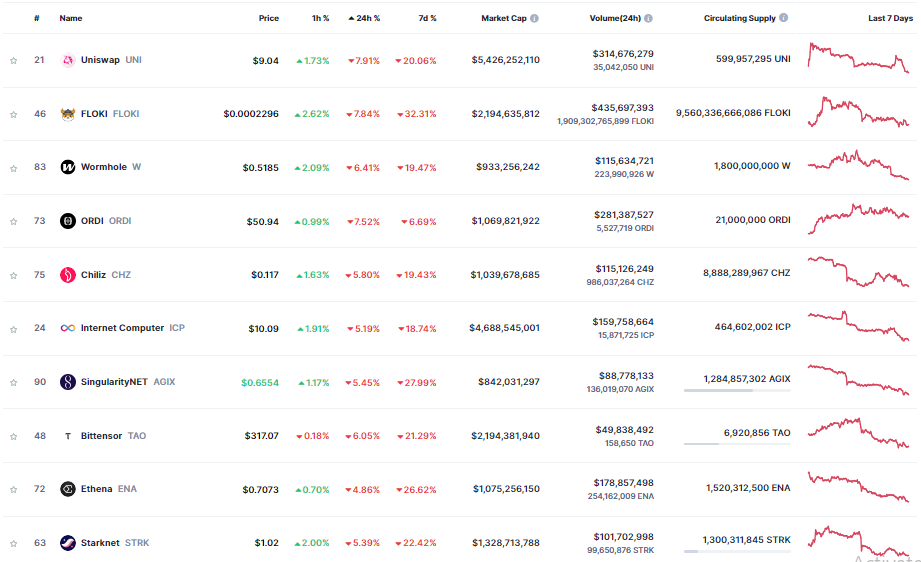Viewport: 921px width, 562px height.
Task: Click the ORDI coin logo
Action: [x=68, y=221]
